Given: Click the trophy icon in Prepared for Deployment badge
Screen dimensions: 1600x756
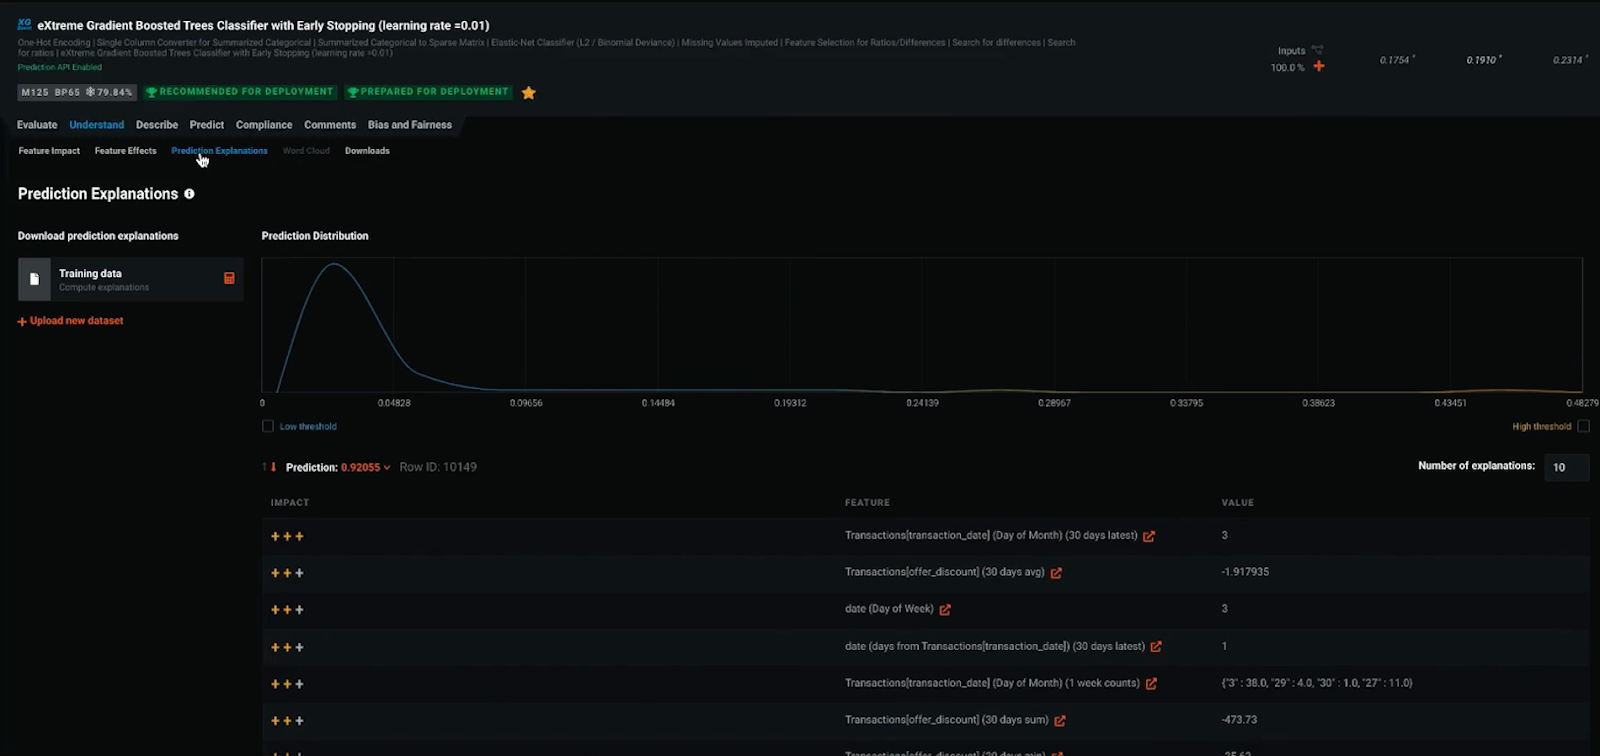Looking at the screenshot, I should click(353, 92).
